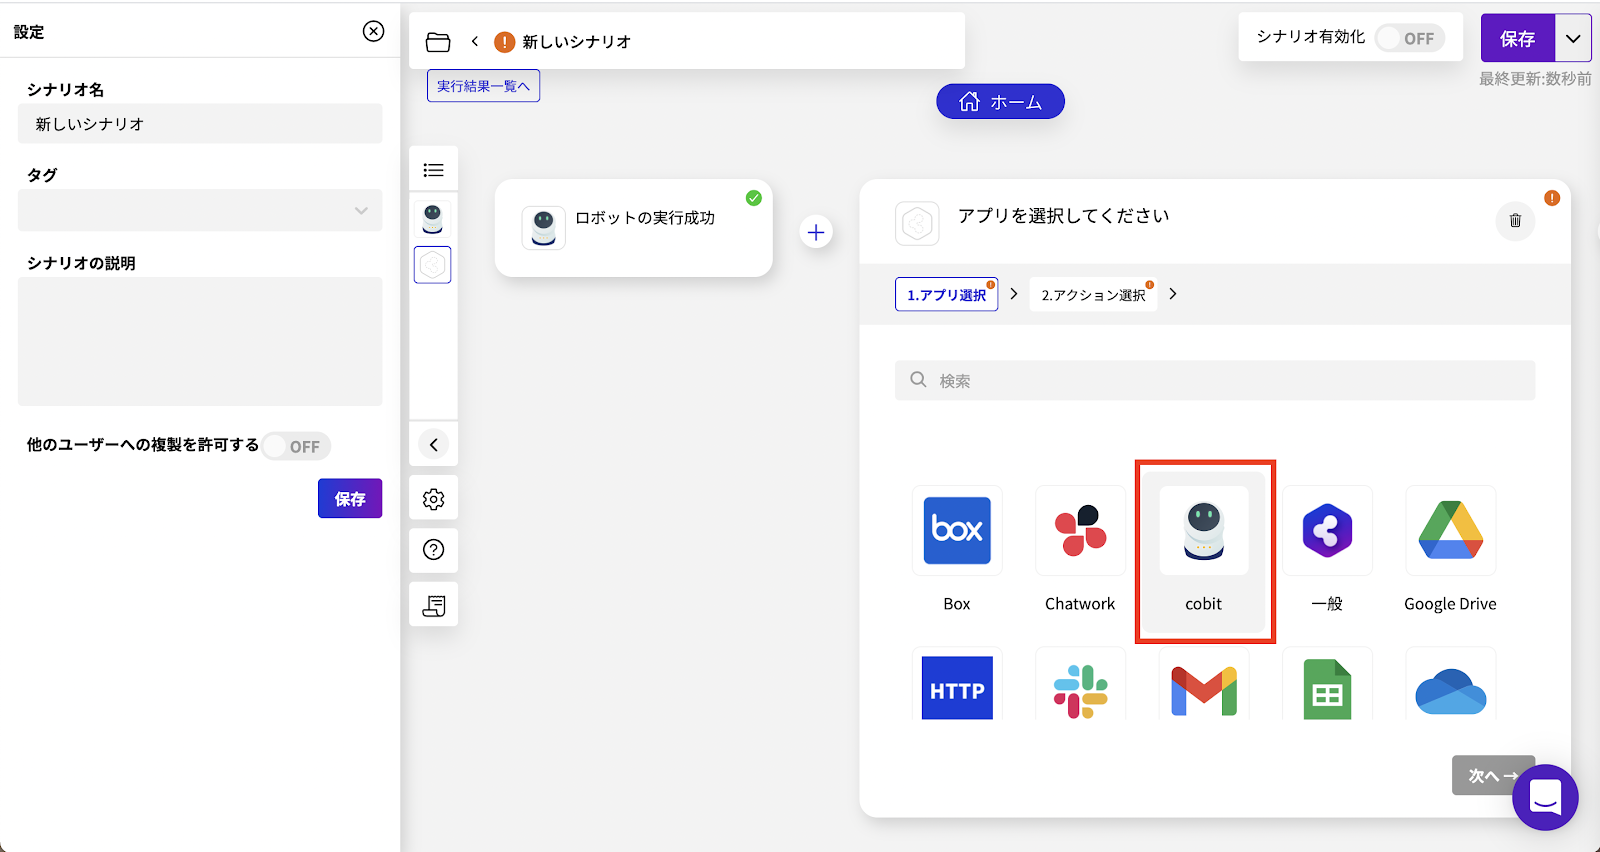Screen dimensions: 1600x852
Task: Open the gear settings icon
Action: click(x=434, y=499)
